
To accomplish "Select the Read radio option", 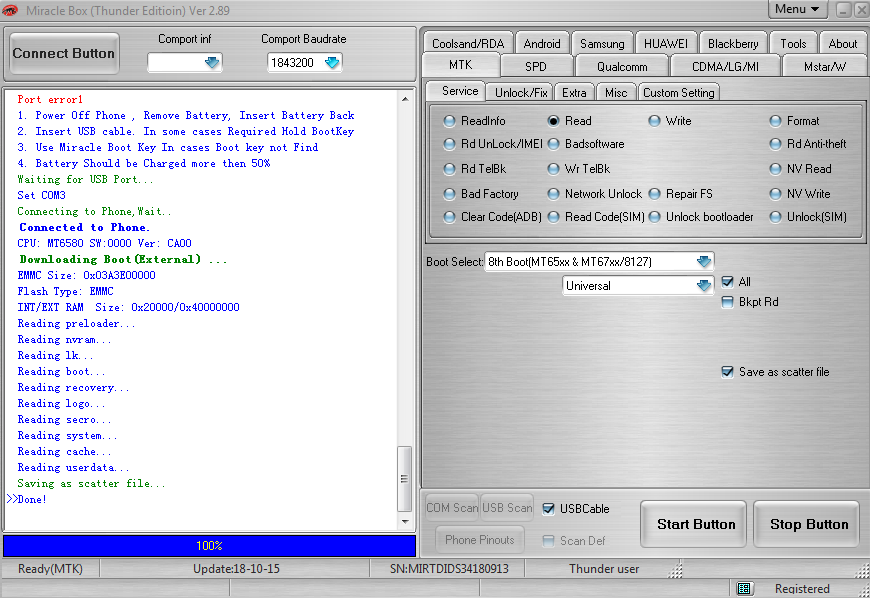I will tap(553, 121).
